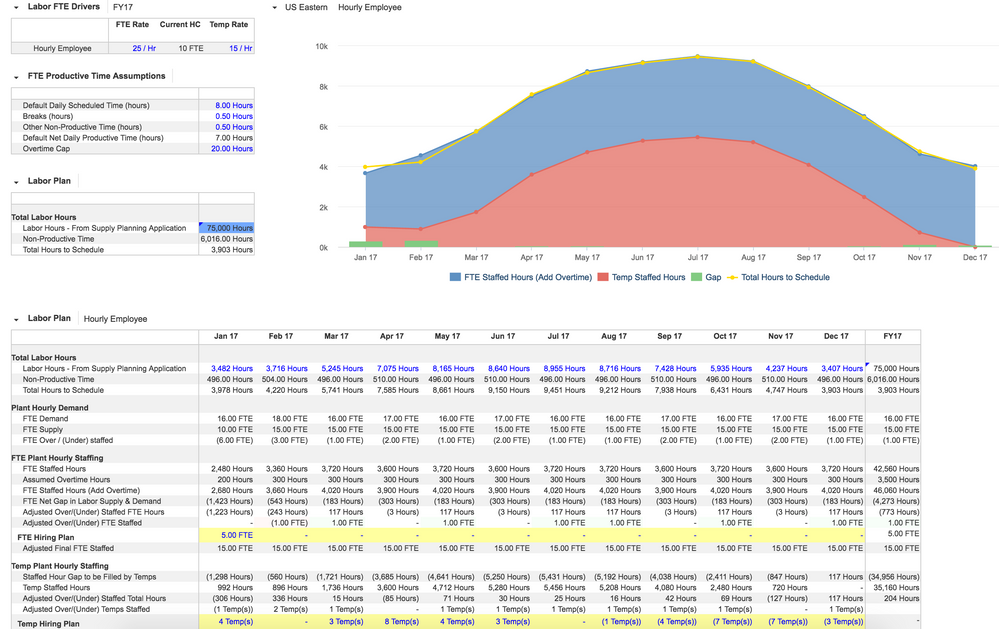Click the green Gap legend swatch
The height and width of the screenshot is (629, 999).
pos(696,277)
